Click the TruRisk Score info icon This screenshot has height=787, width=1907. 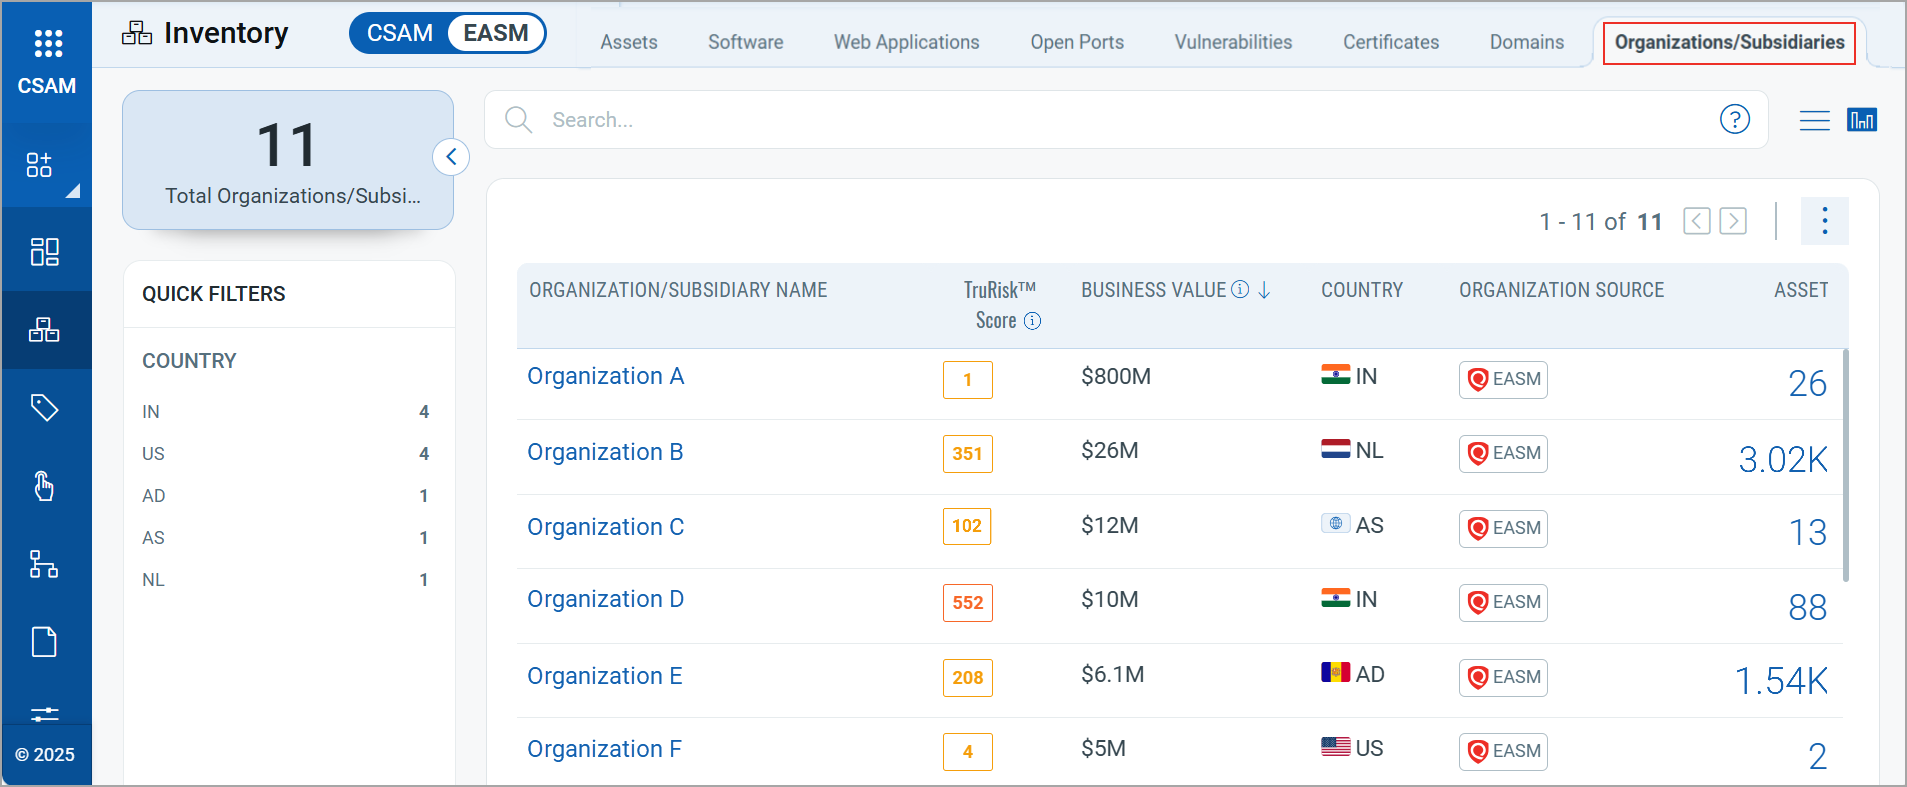coord(1033,321)
